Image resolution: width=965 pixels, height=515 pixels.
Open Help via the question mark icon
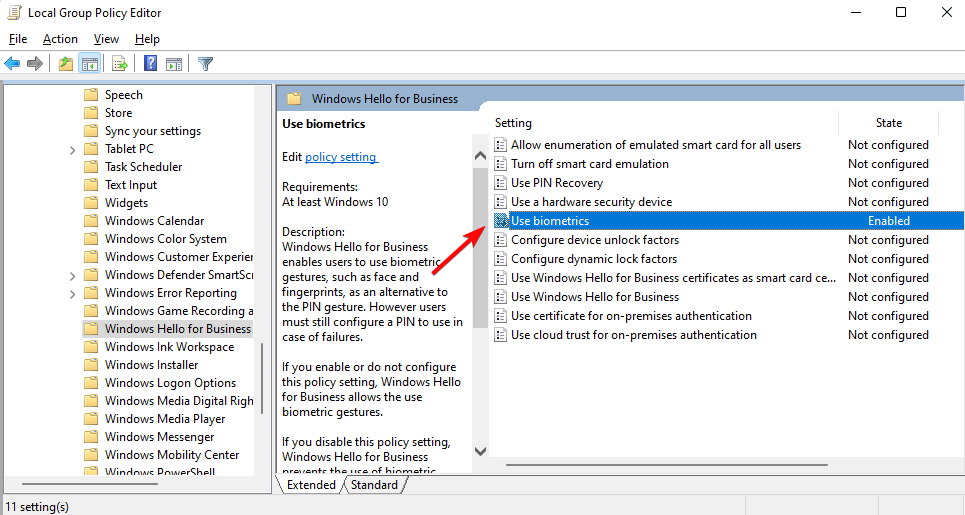[150, 63]
